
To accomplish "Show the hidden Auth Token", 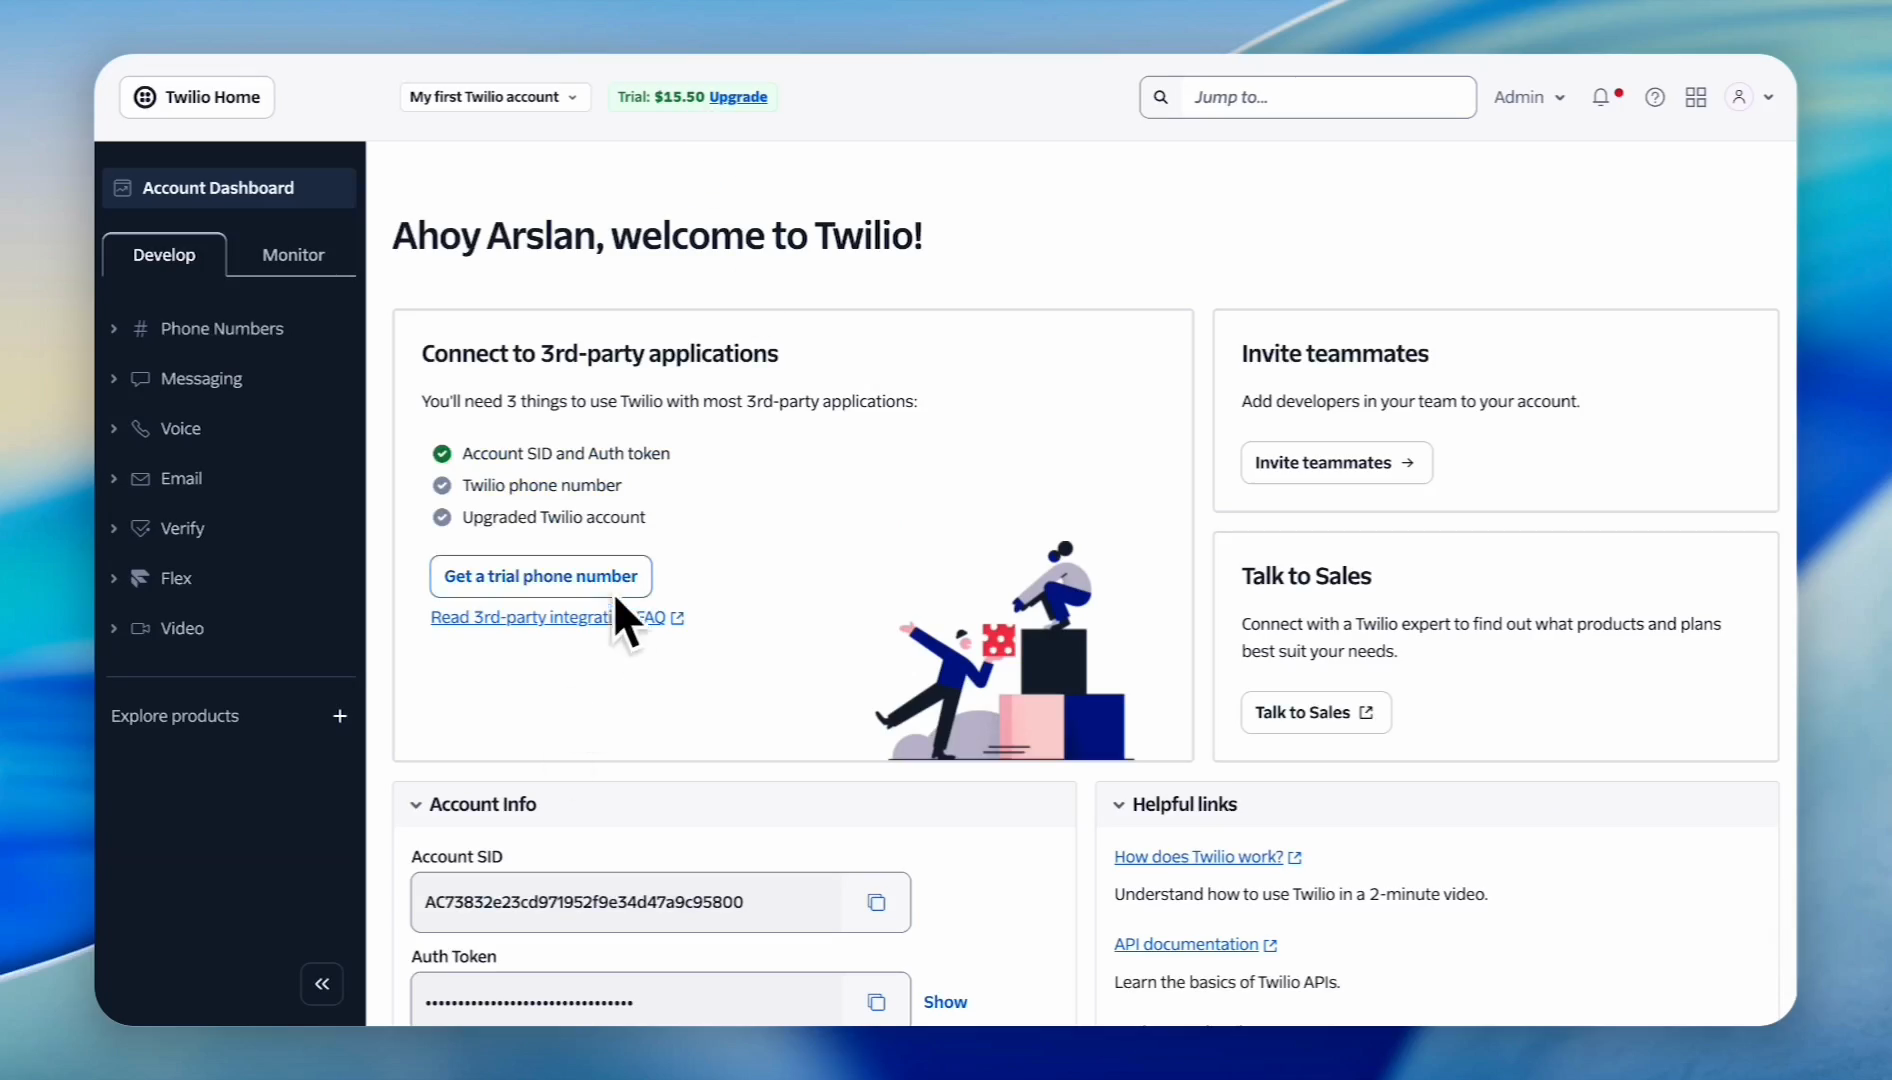I will (x=944, y=1002).
